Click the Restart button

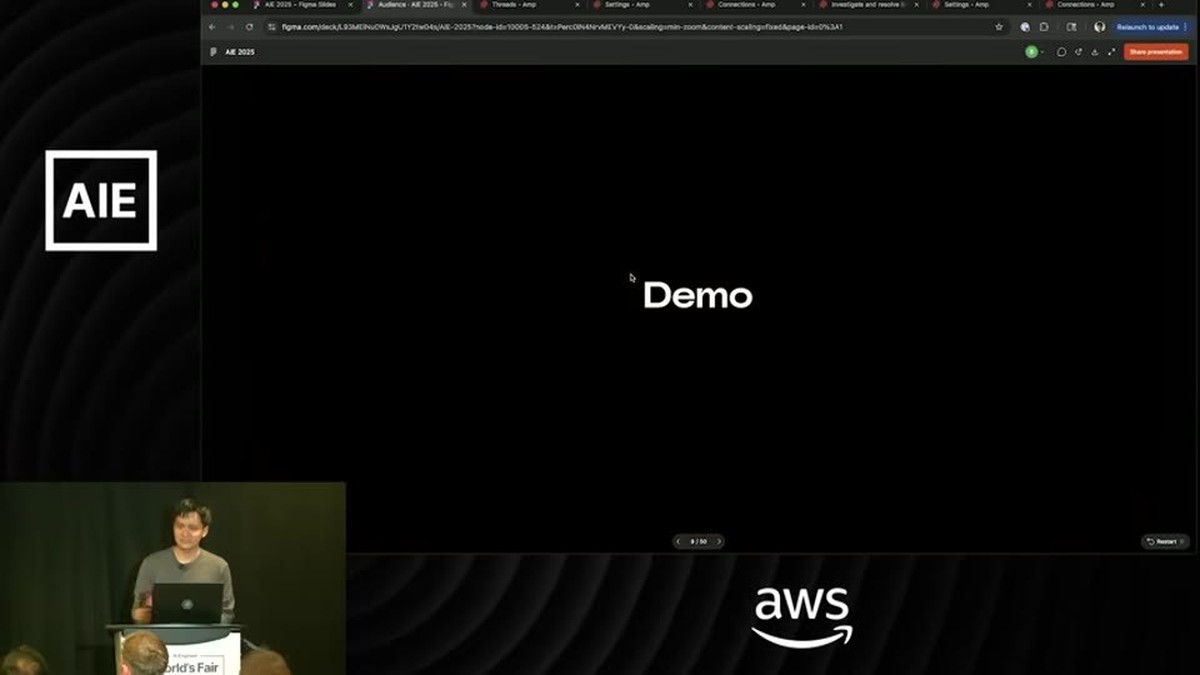pos(1165,541)
